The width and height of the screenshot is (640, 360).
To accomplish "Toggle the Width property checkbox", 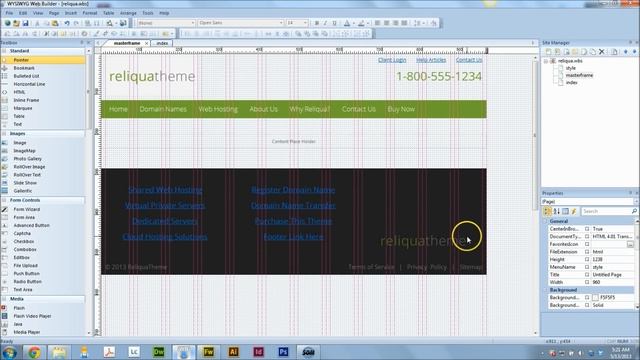I will [x=587, y=282].
